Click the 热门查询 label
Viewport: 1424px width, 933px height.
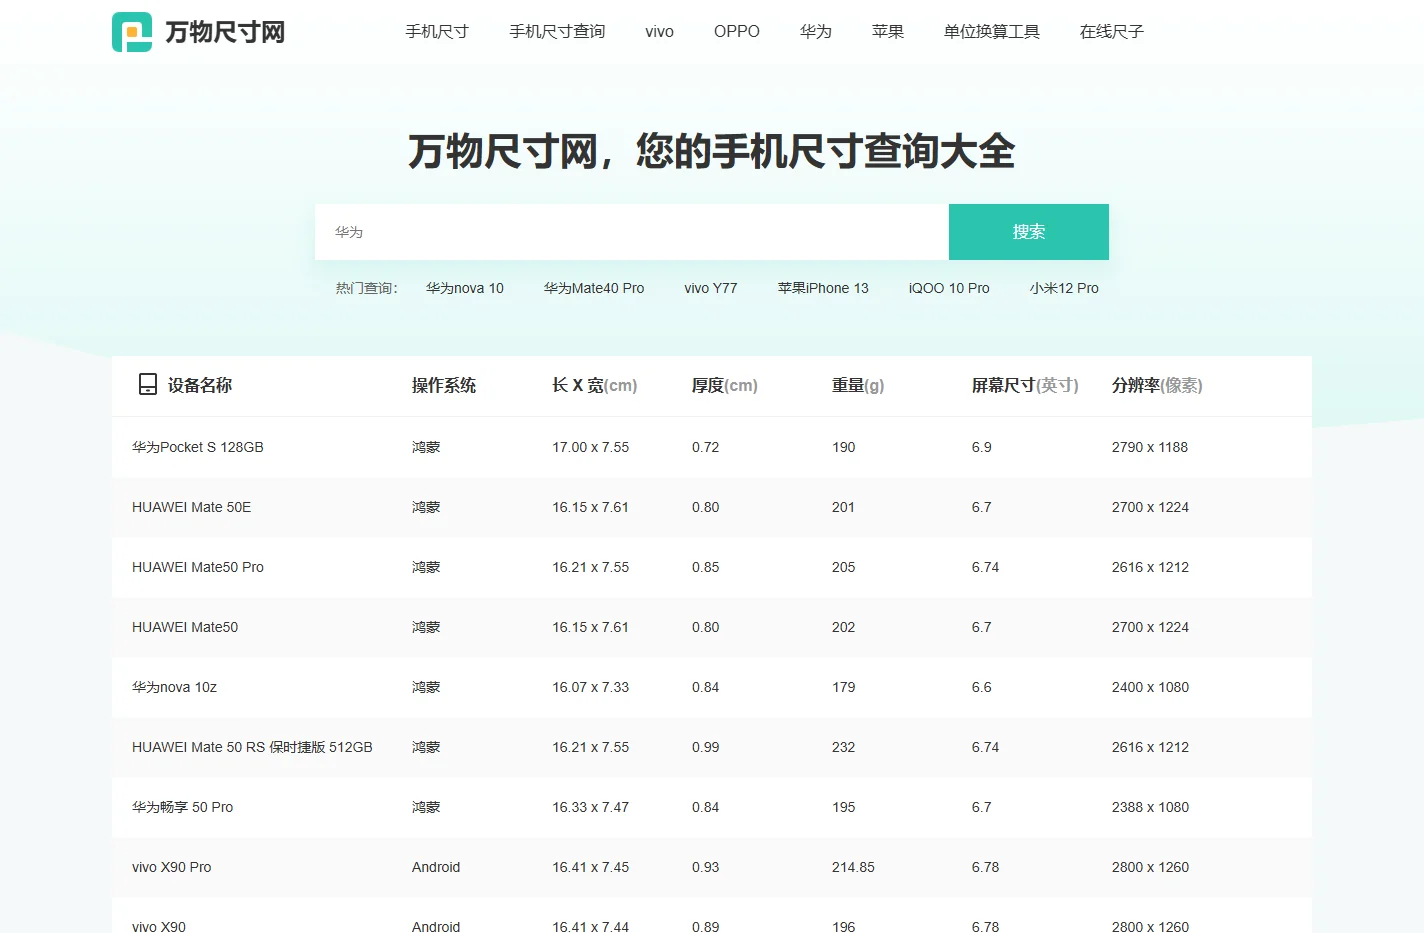click(367, 288)
